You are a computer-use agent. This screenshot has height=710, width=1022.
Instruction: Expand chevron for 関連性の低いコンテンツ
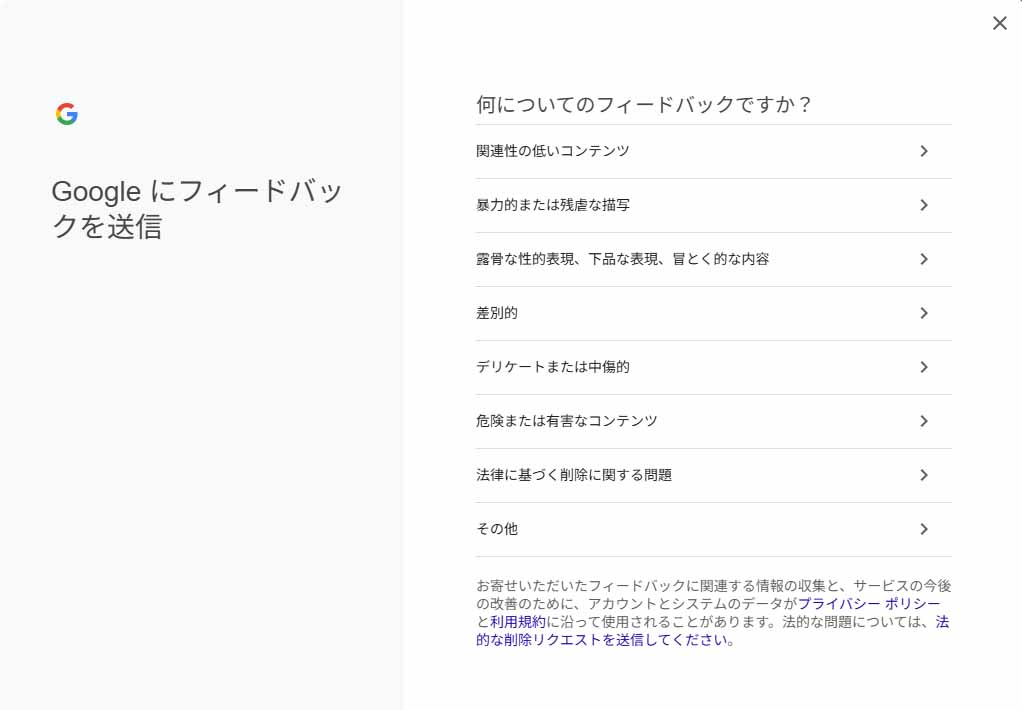(x=924, y=151)
